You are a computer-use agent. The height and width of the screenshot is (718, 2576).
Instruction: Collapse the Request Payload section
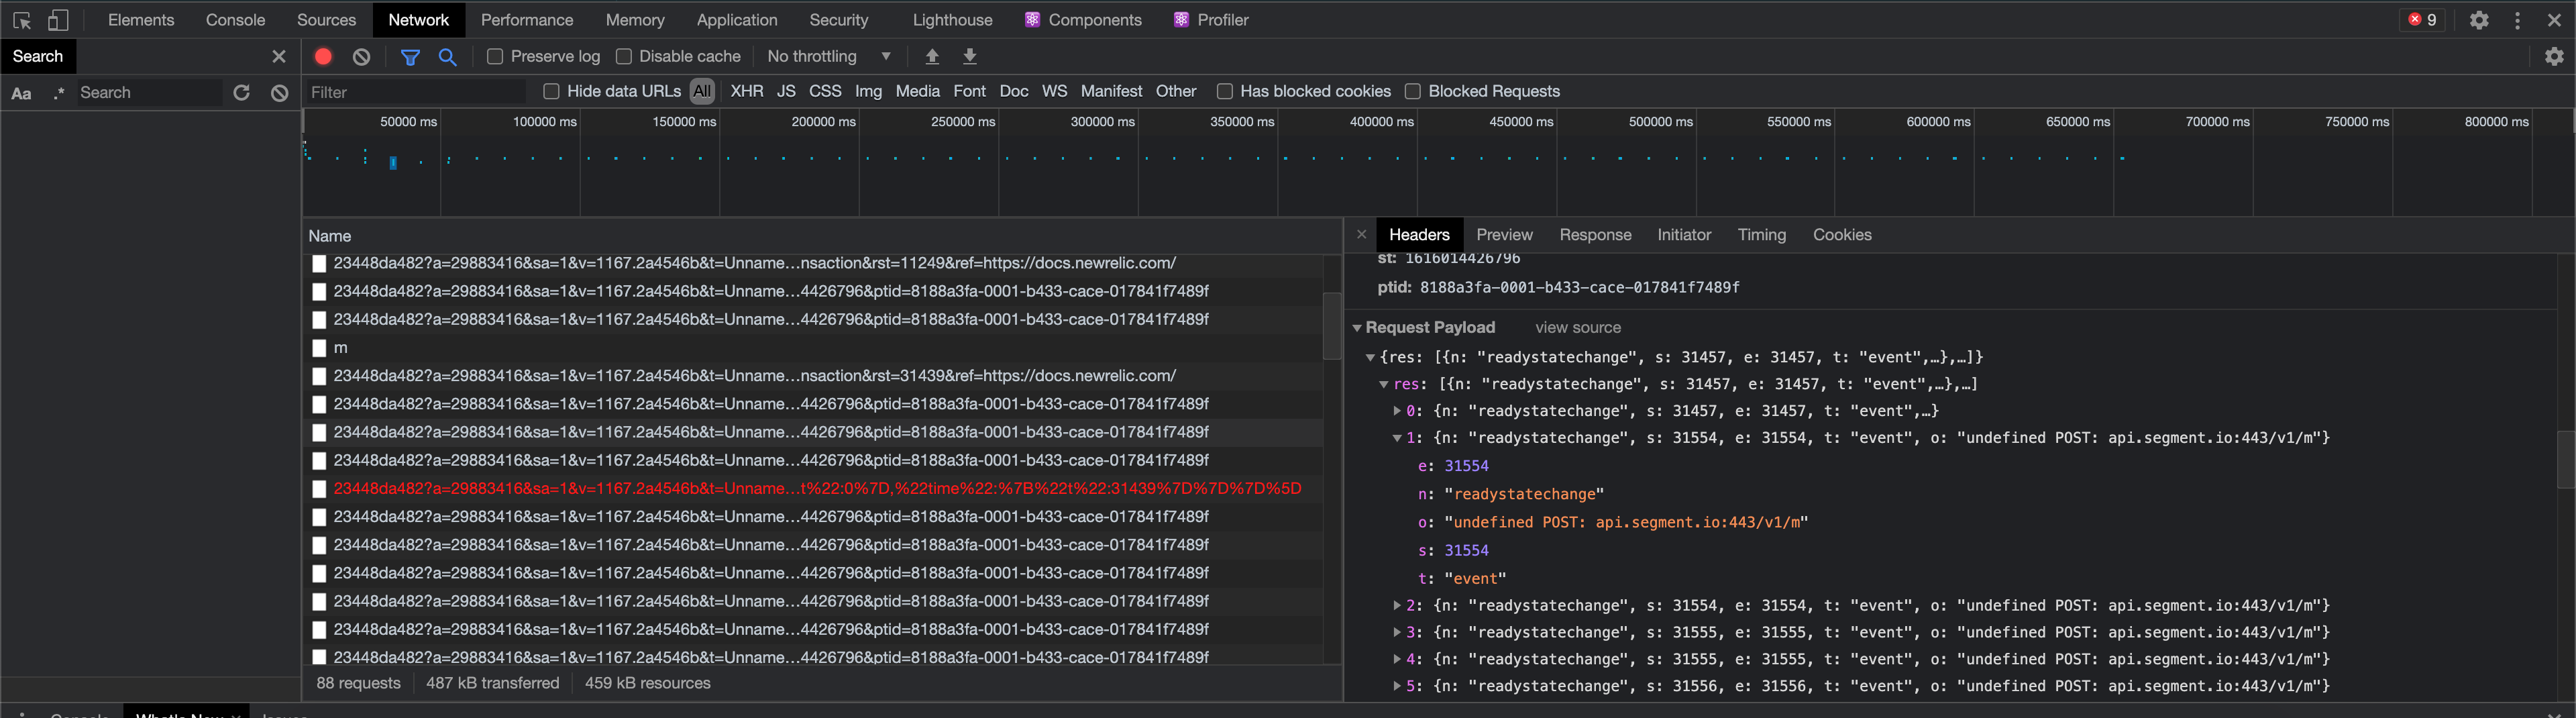pos(1357,328)
